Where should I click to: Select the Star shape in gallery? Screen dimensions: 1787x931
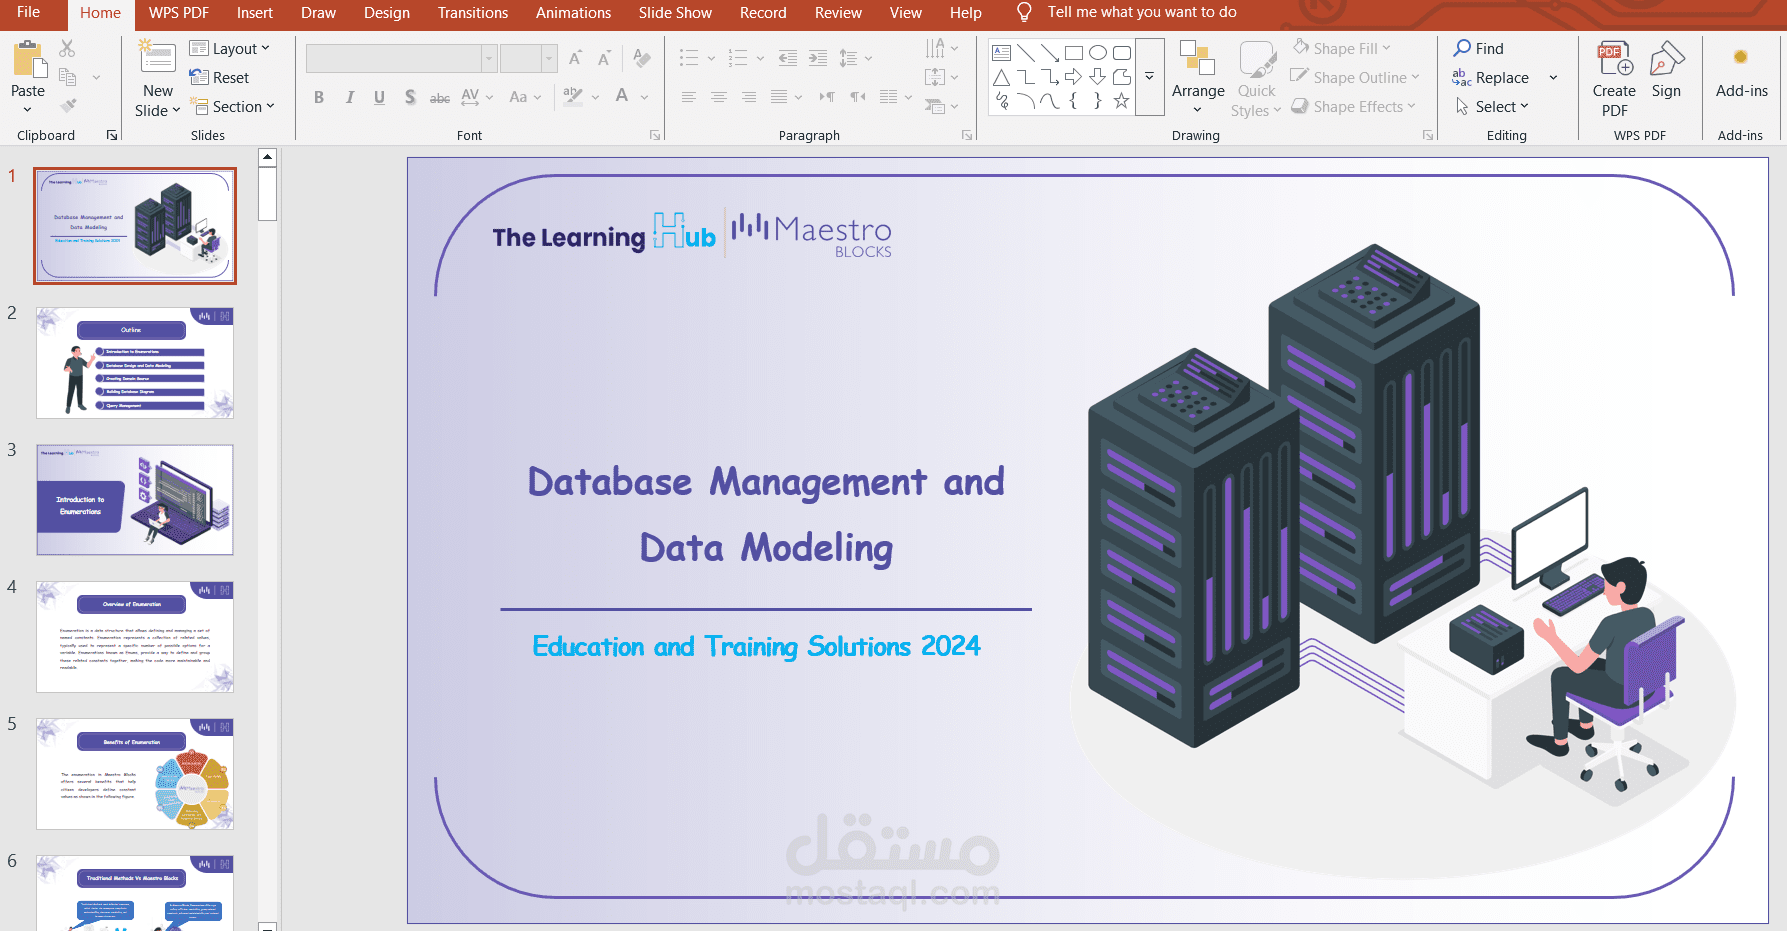(1122, 101)
